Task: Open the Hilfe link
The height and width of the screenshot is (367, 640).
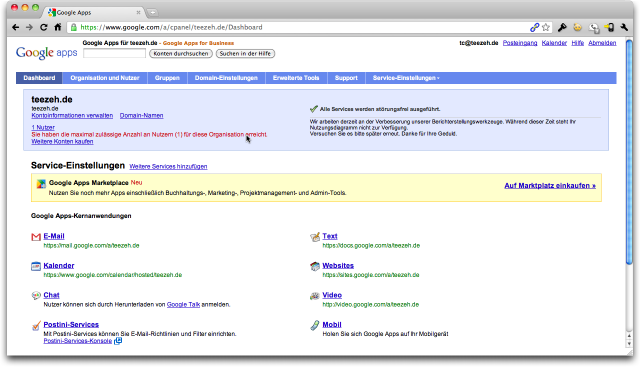Action: pos(578,43)
